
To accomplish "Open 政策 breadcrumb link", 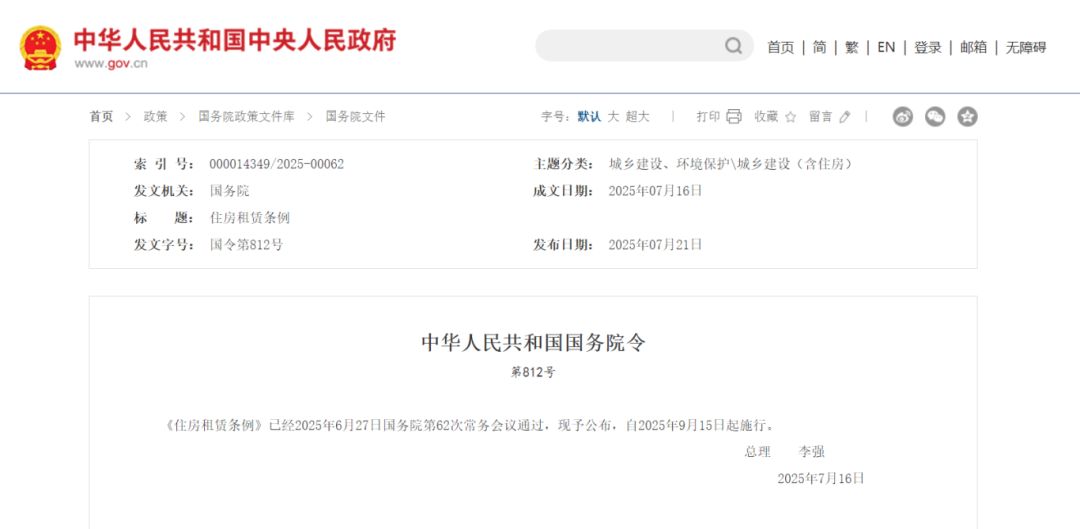I will point(155,116).
